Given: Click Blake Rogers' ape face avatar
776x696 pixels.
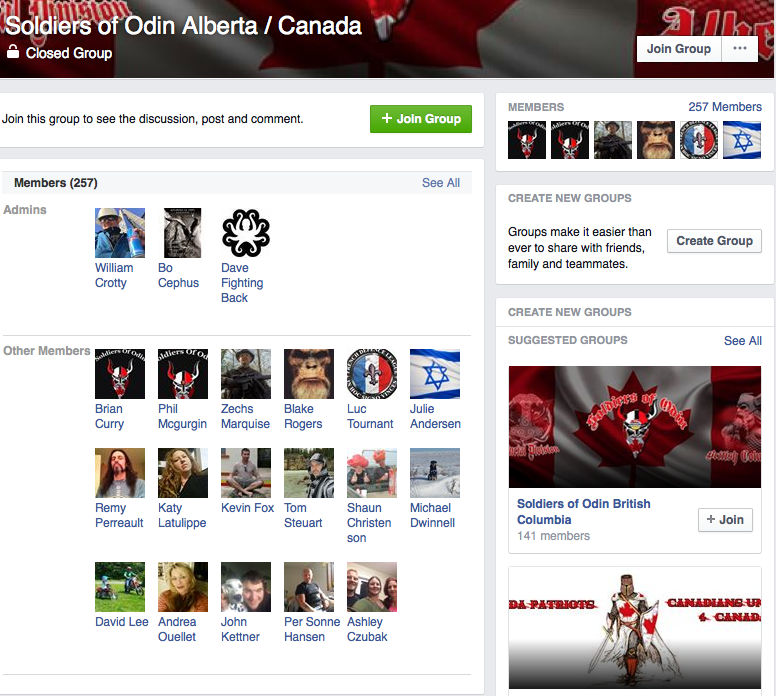Looking at the screenshot, I should (x=309, y=374).
